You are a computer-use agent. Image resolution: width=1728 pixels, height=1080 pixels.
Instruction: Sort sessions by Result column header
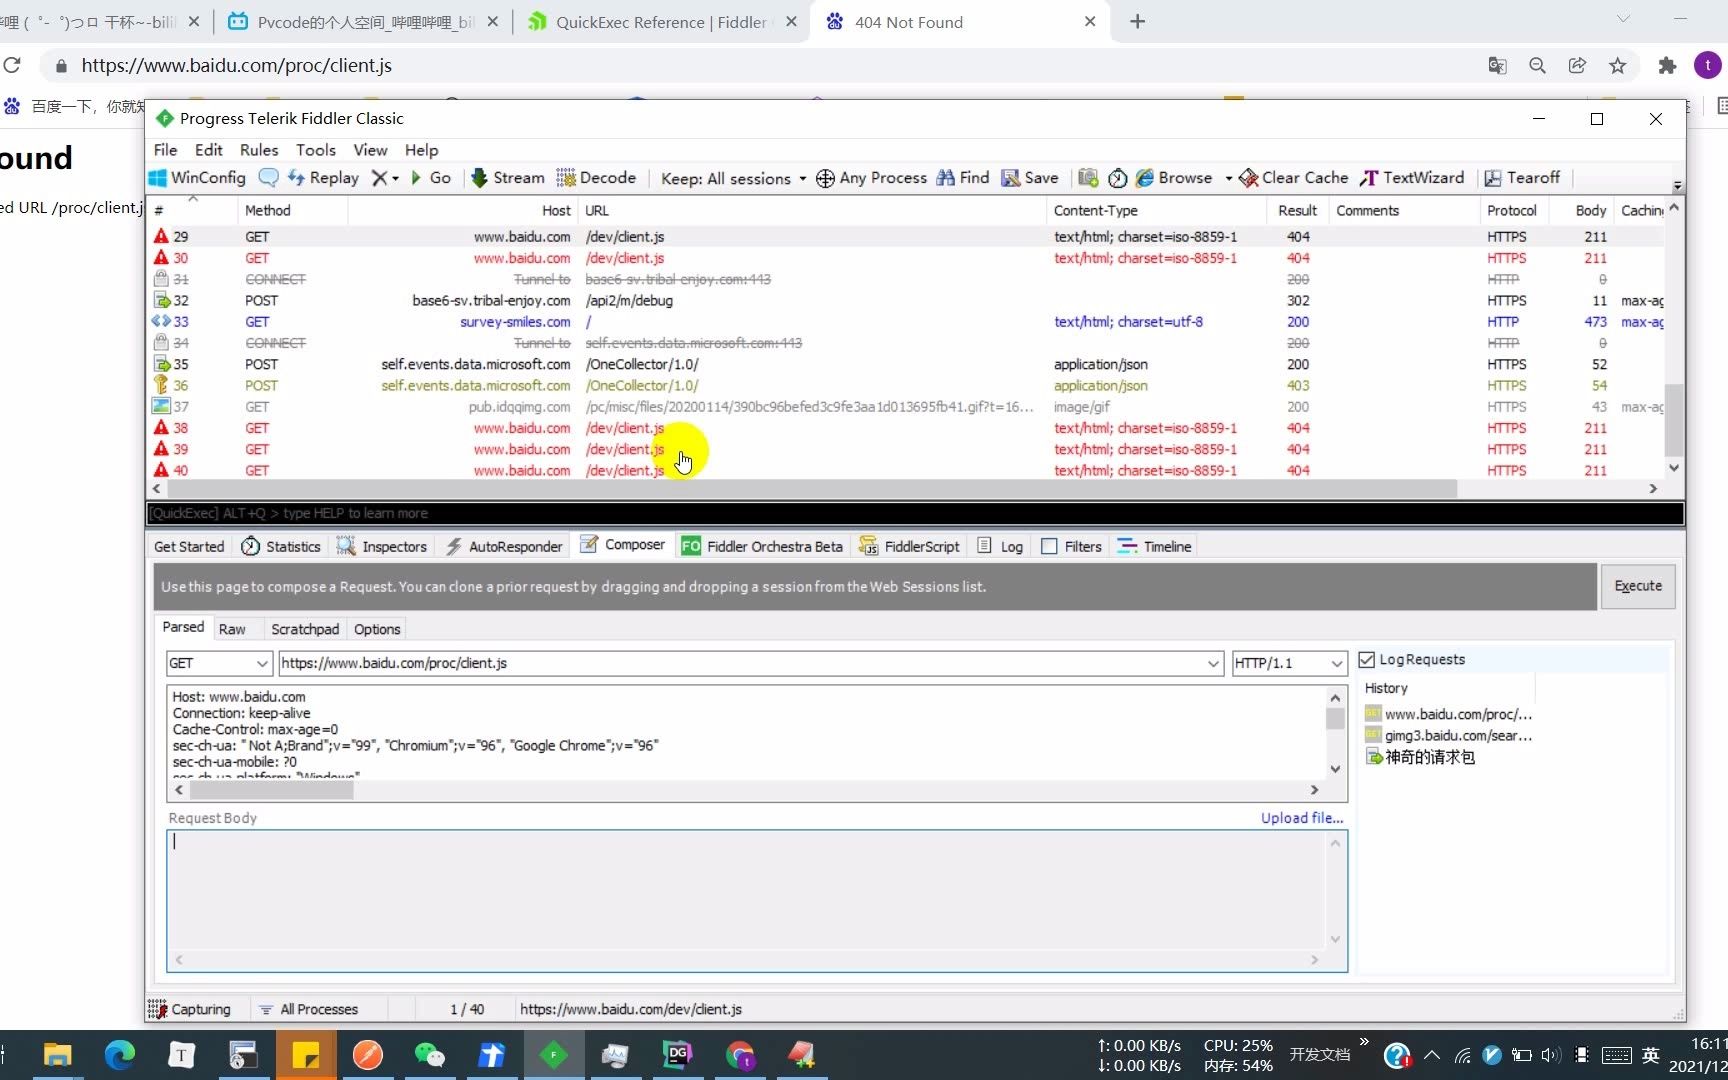click(1297, 210)
